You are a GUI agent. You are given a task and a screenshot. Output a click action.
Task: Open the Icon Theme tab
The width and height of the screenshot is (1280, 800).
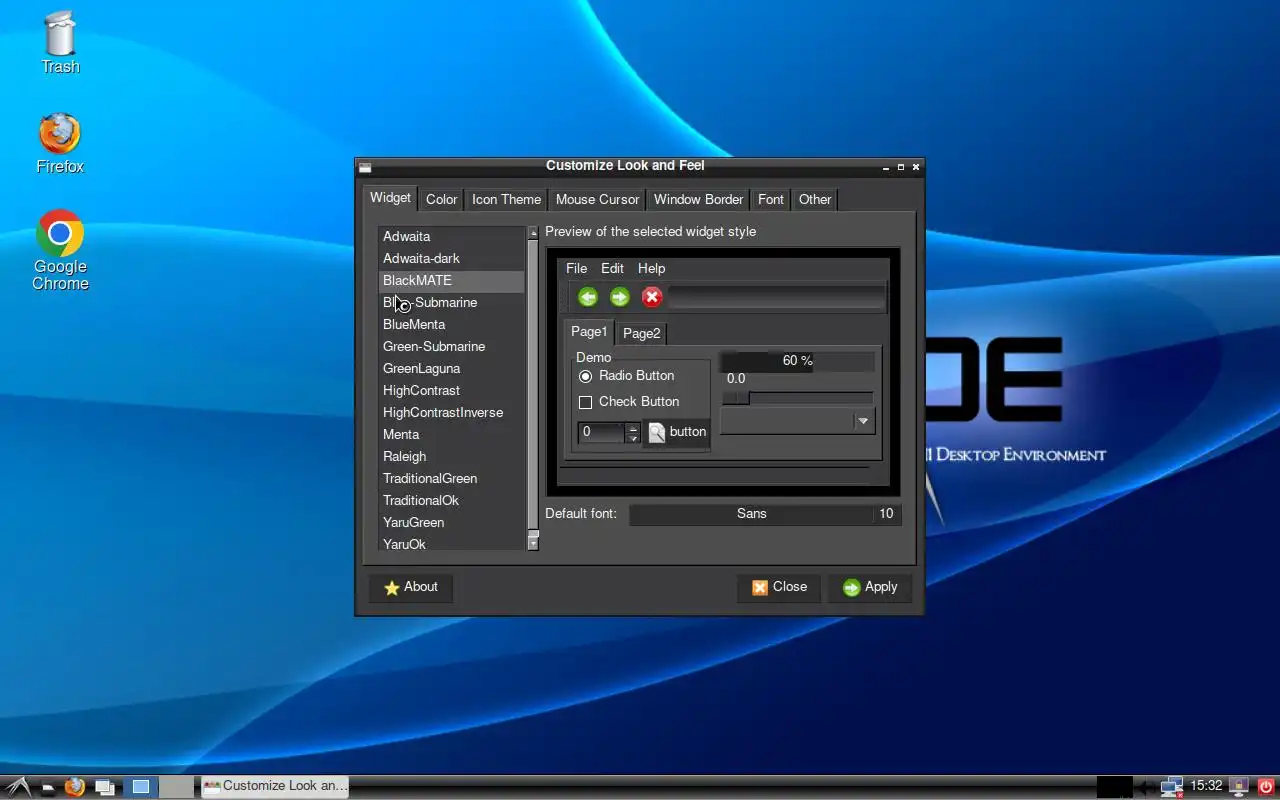[506, 199]
